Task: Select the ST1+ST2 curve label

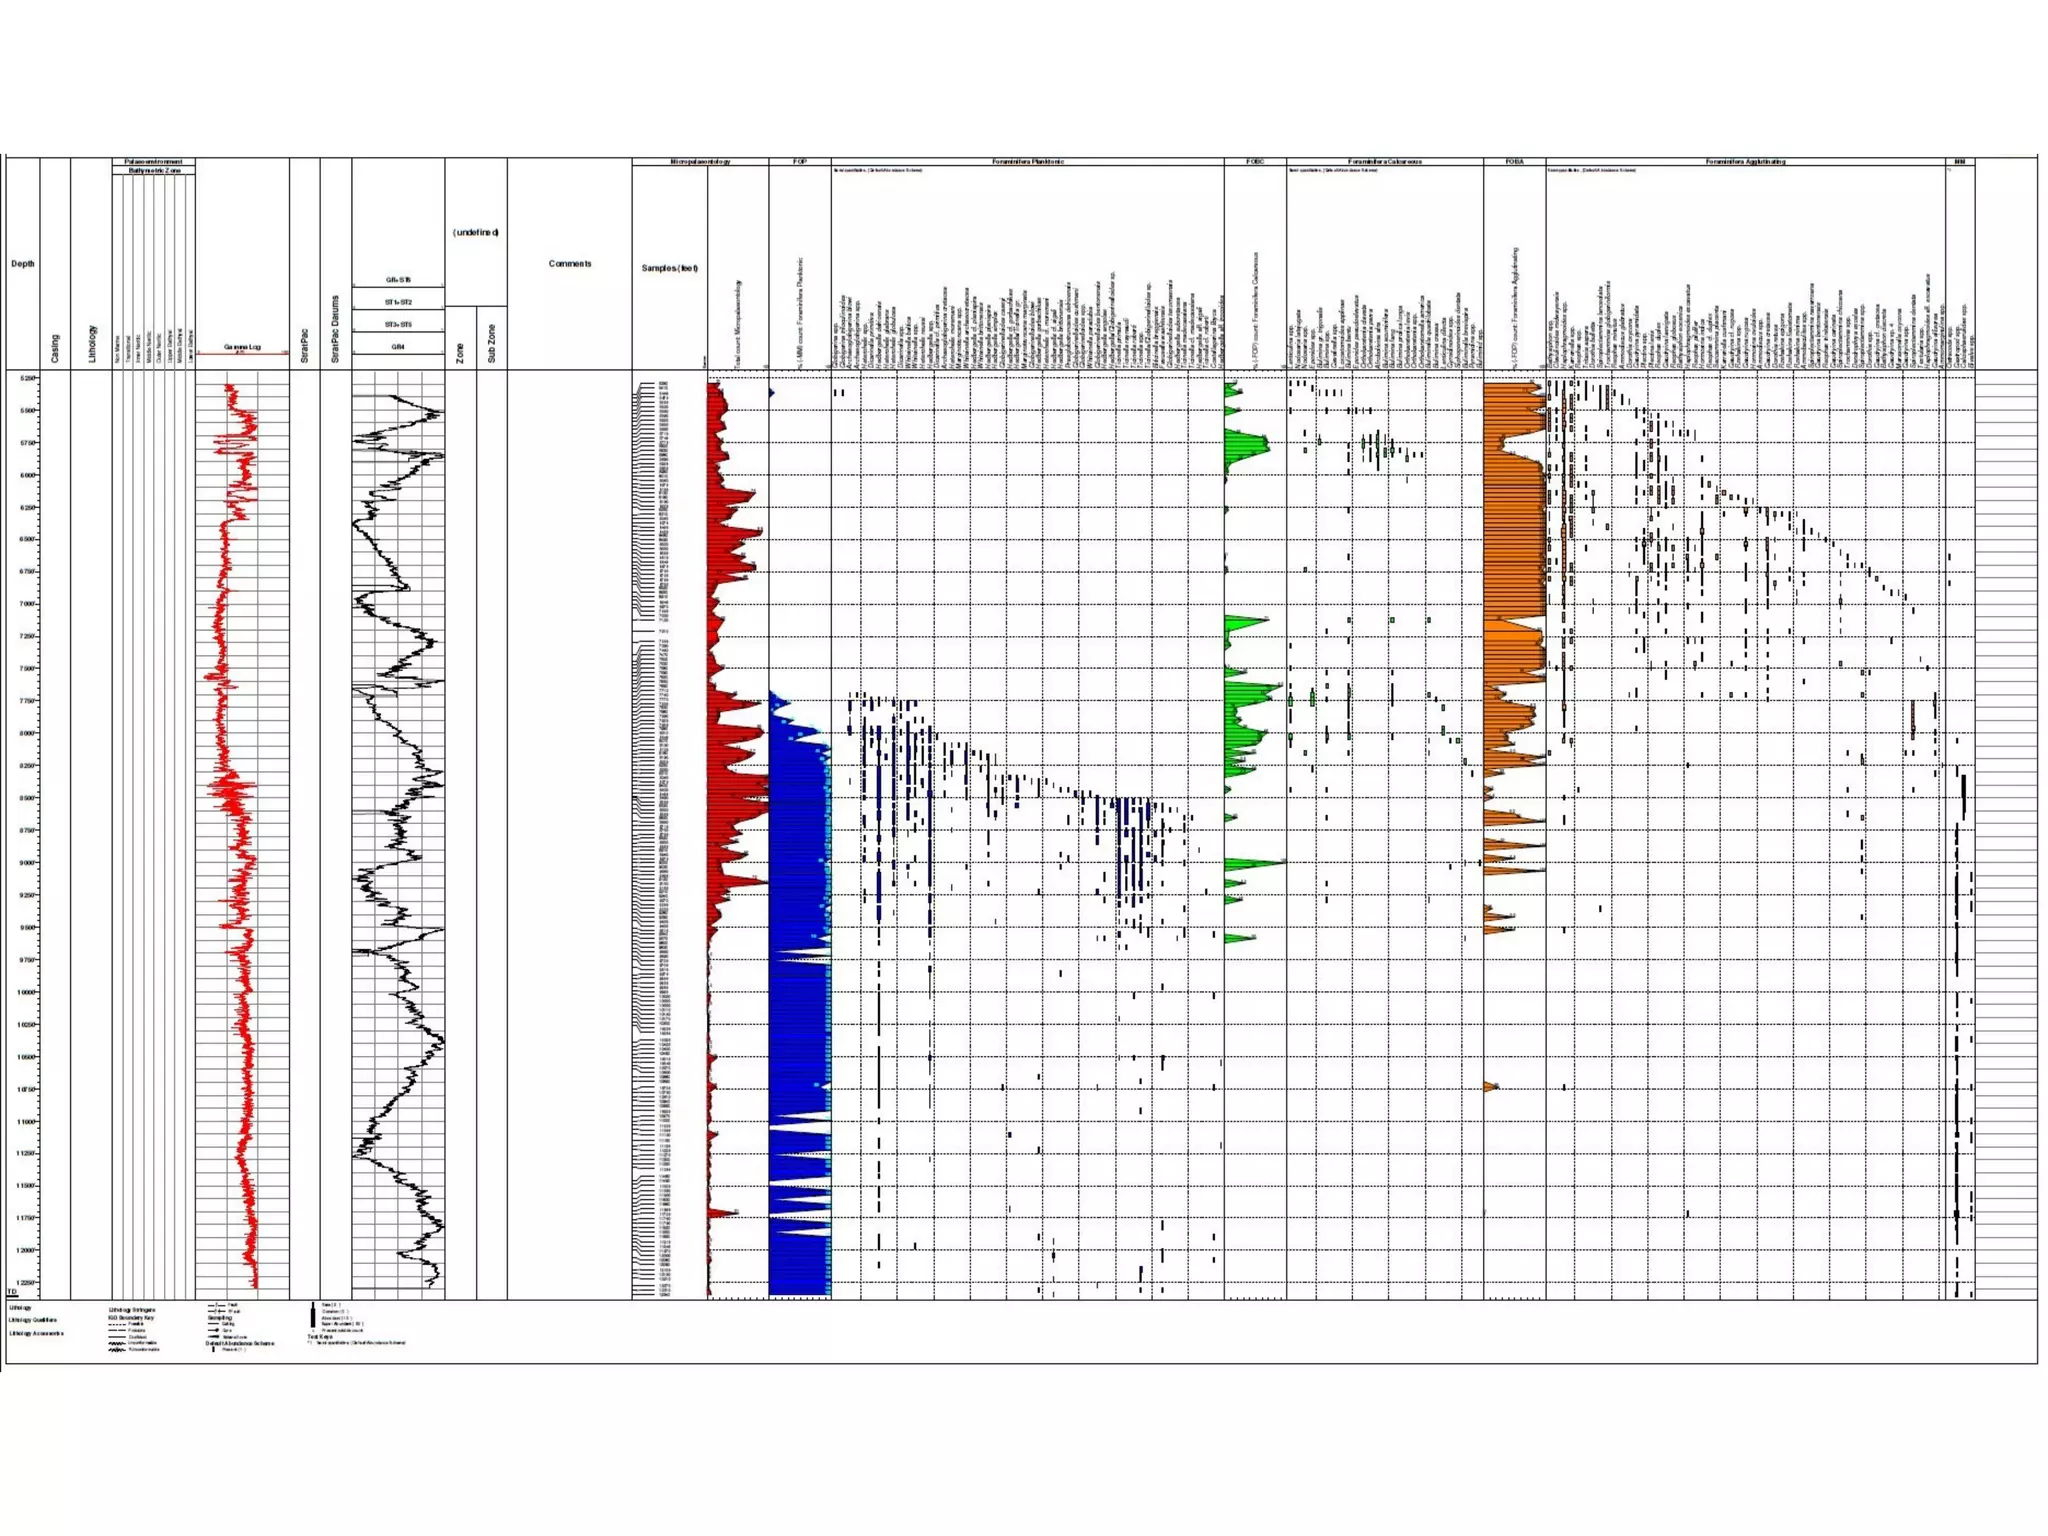Action: [x=398, y=302]
